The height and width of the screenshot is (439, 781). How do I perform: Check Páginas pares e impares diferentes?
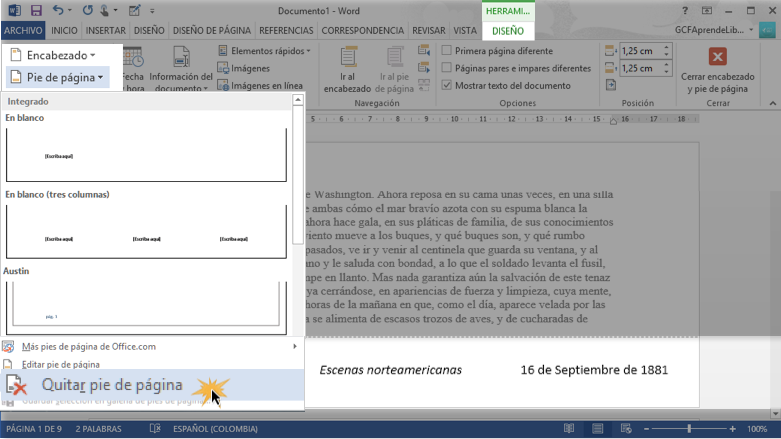click(447, 68)
